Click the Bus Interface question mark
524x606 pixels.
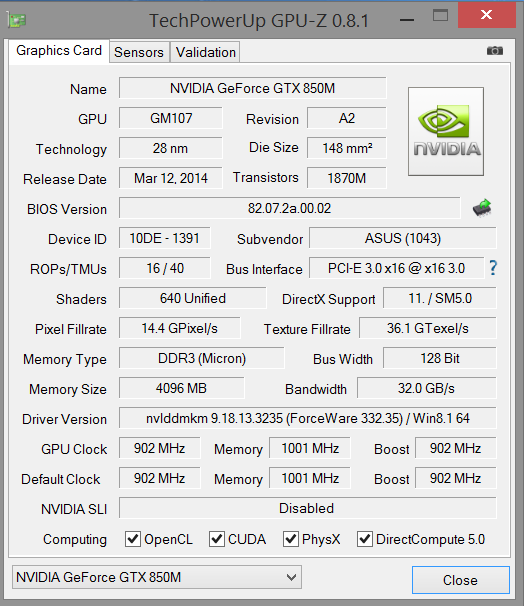(493, 268)
